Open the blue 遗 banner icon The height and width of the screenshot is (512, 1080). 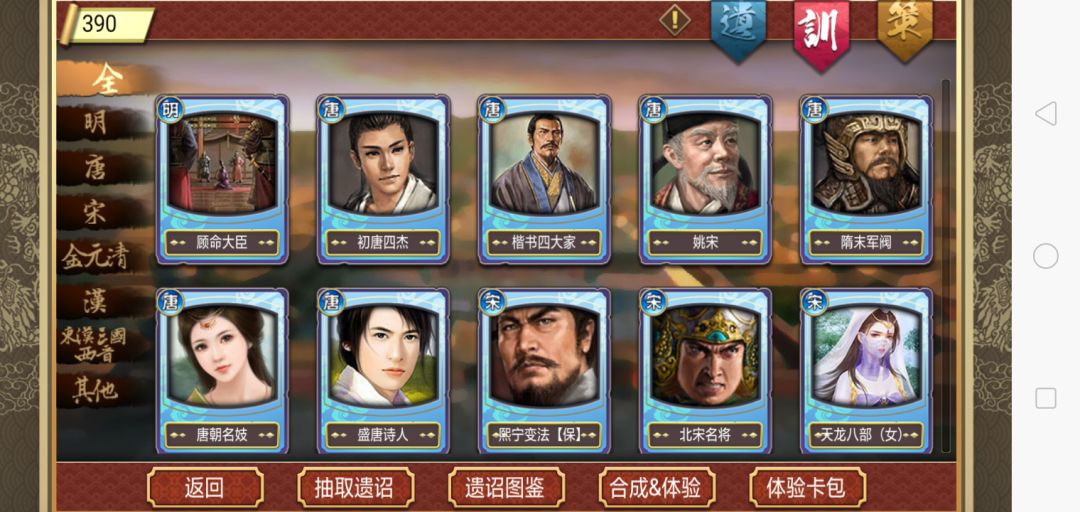[738, 30]
